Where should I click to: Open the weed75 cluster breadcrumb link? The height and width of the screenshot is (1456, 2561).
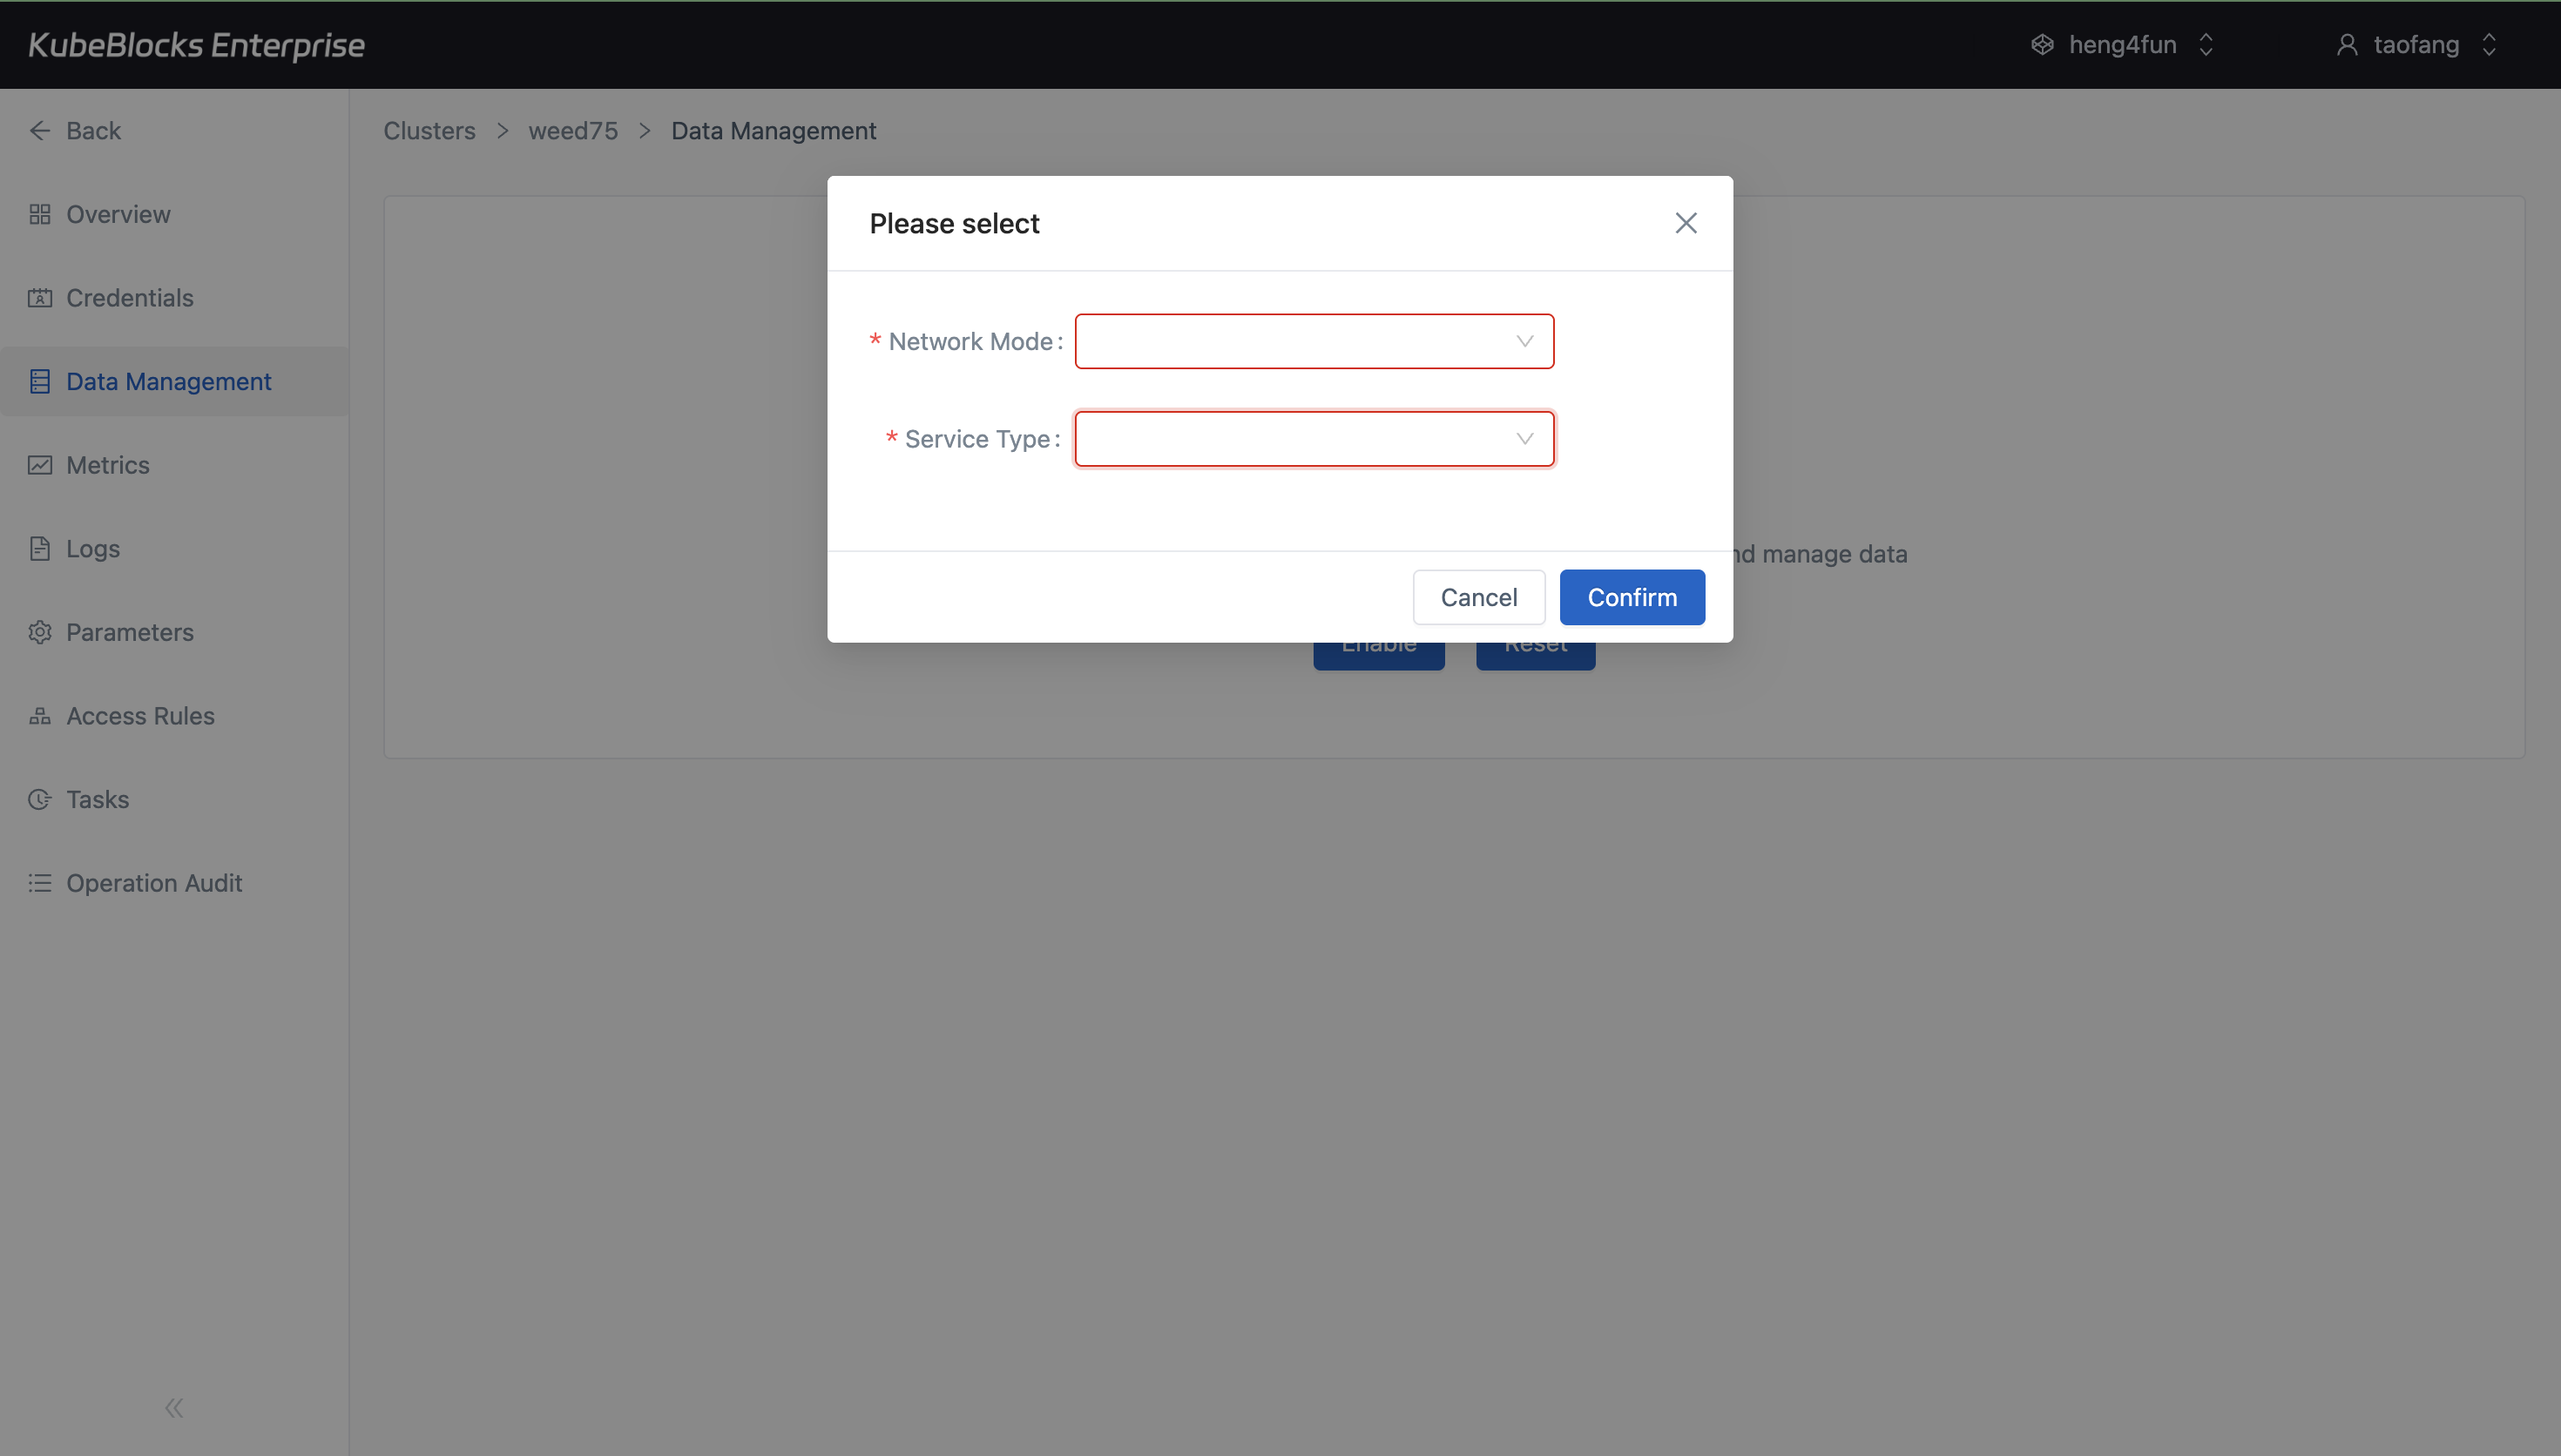(x=572, y=130)
